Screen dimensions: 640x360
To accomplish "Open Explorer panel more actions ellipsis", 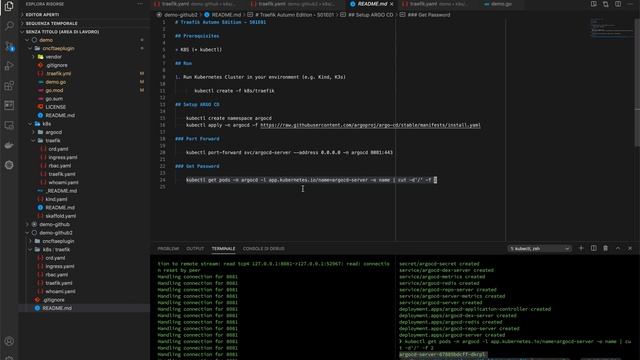I will pyautogui.click(x=140, y=4).
